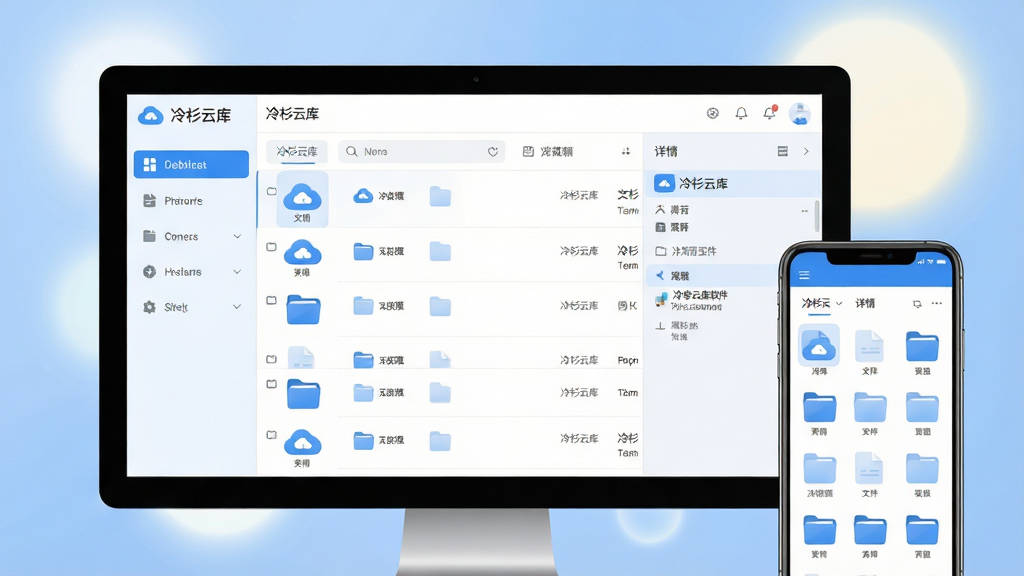
Task: Click the download icon at the details panel bottom
Action: click(660, 325)
